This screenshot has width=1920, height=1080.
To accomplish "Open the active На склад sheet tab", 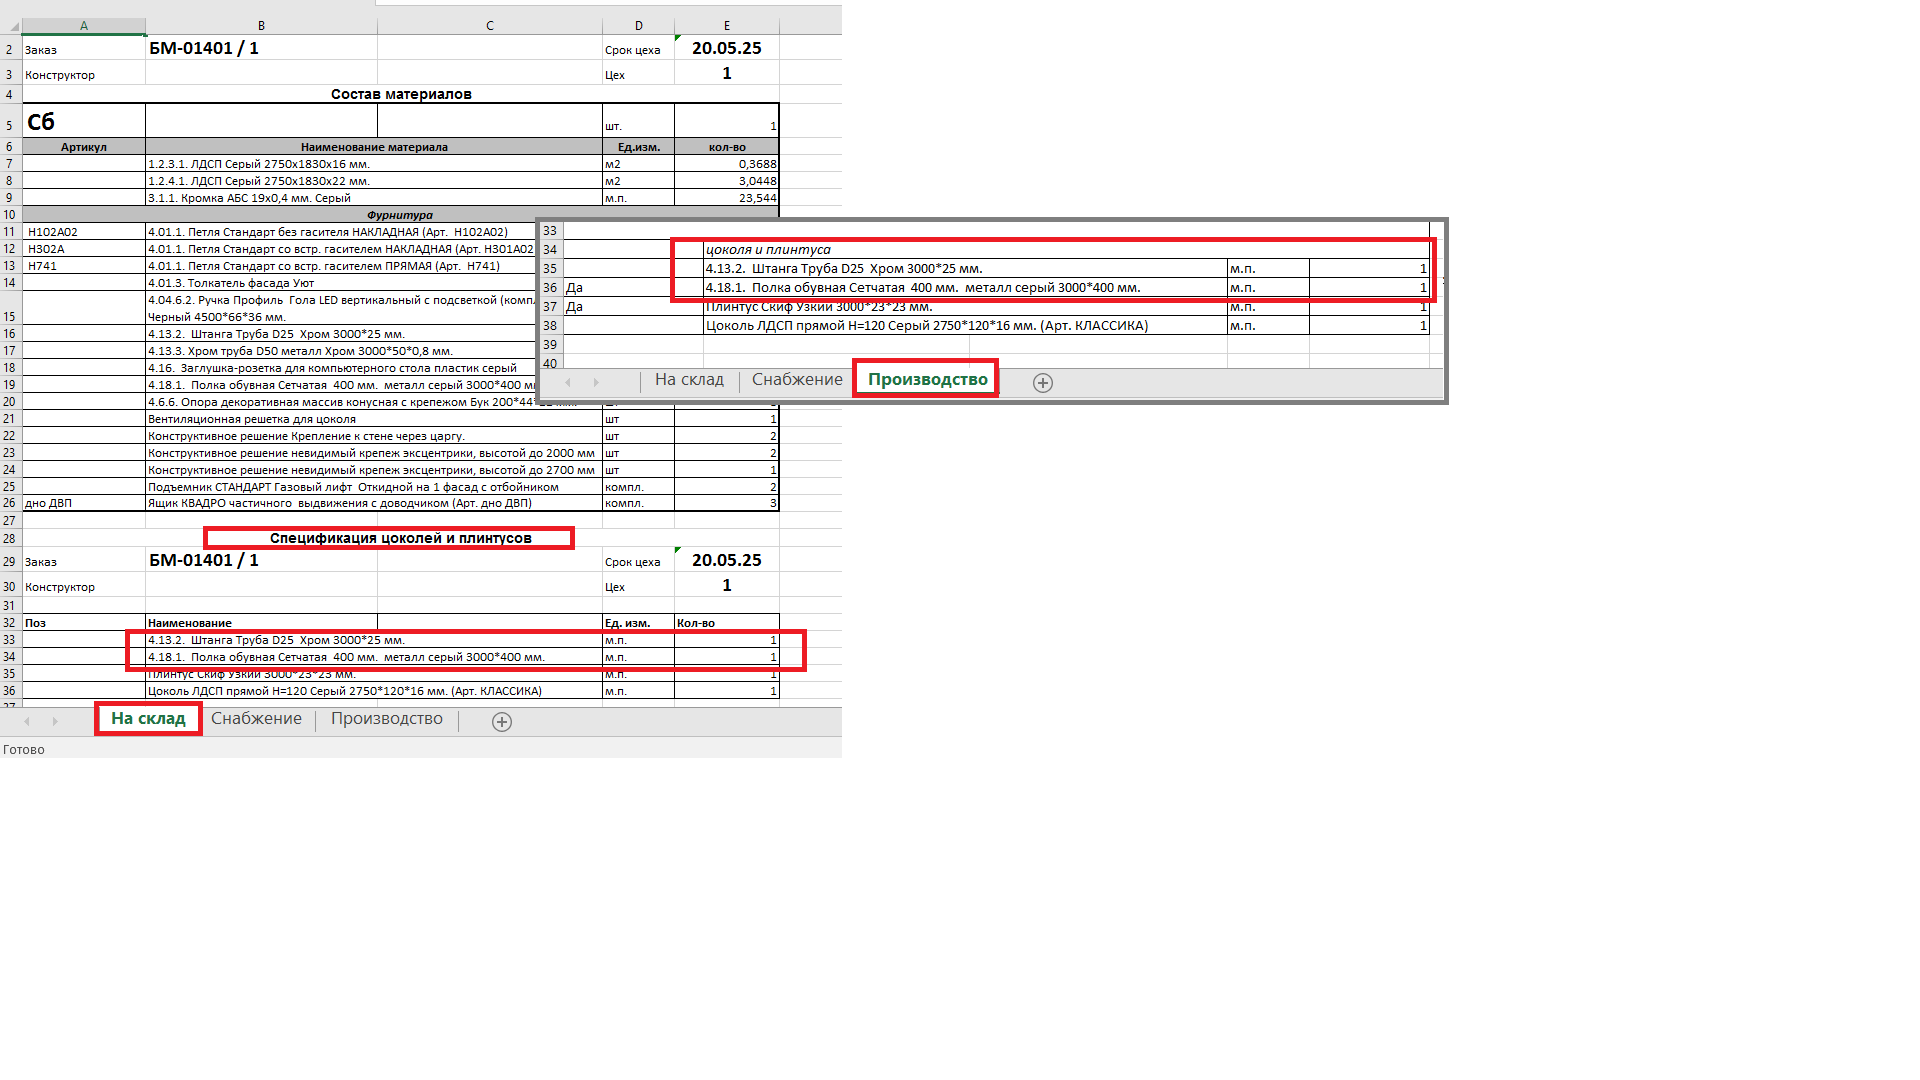I will [x=148, y=719].
